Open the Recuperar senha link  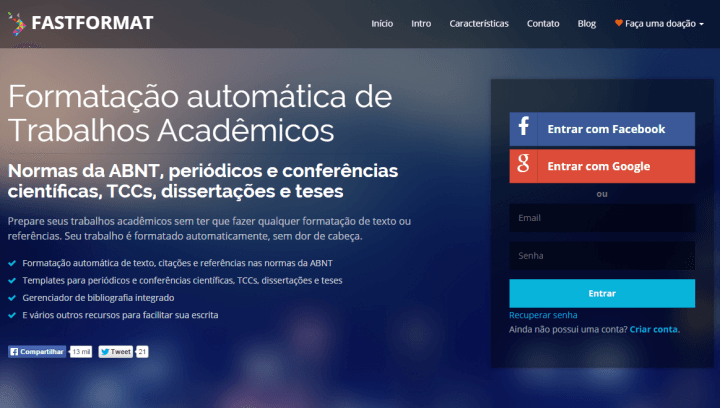click(x=543, y=315)
